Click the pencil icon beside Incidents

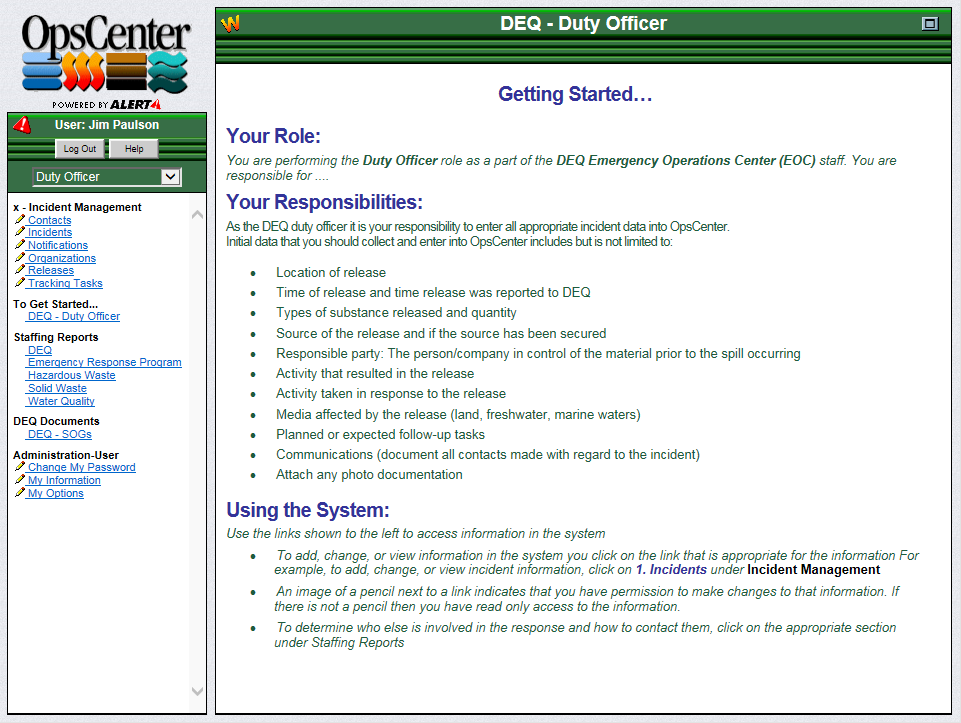pyautogui.click(x=20, y=232)
